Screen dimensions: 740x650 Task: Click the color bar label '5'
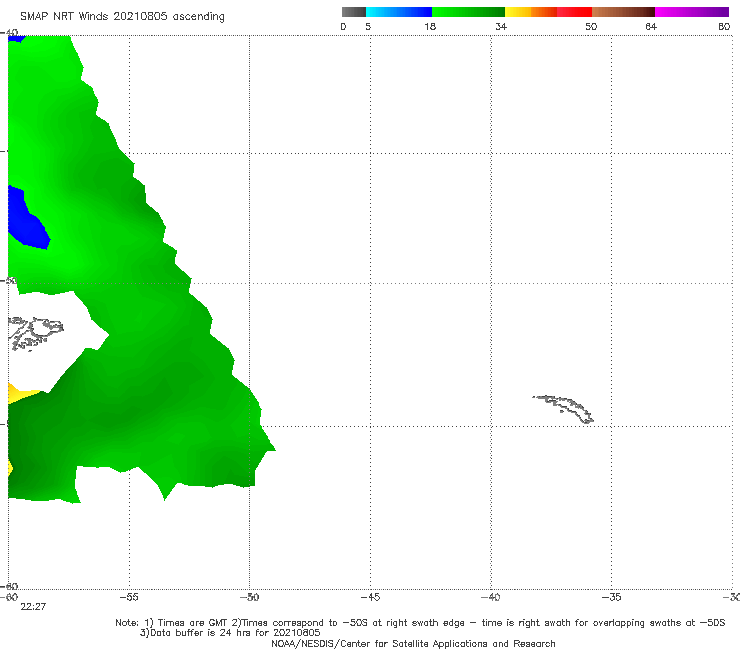[x=368, y=26]
